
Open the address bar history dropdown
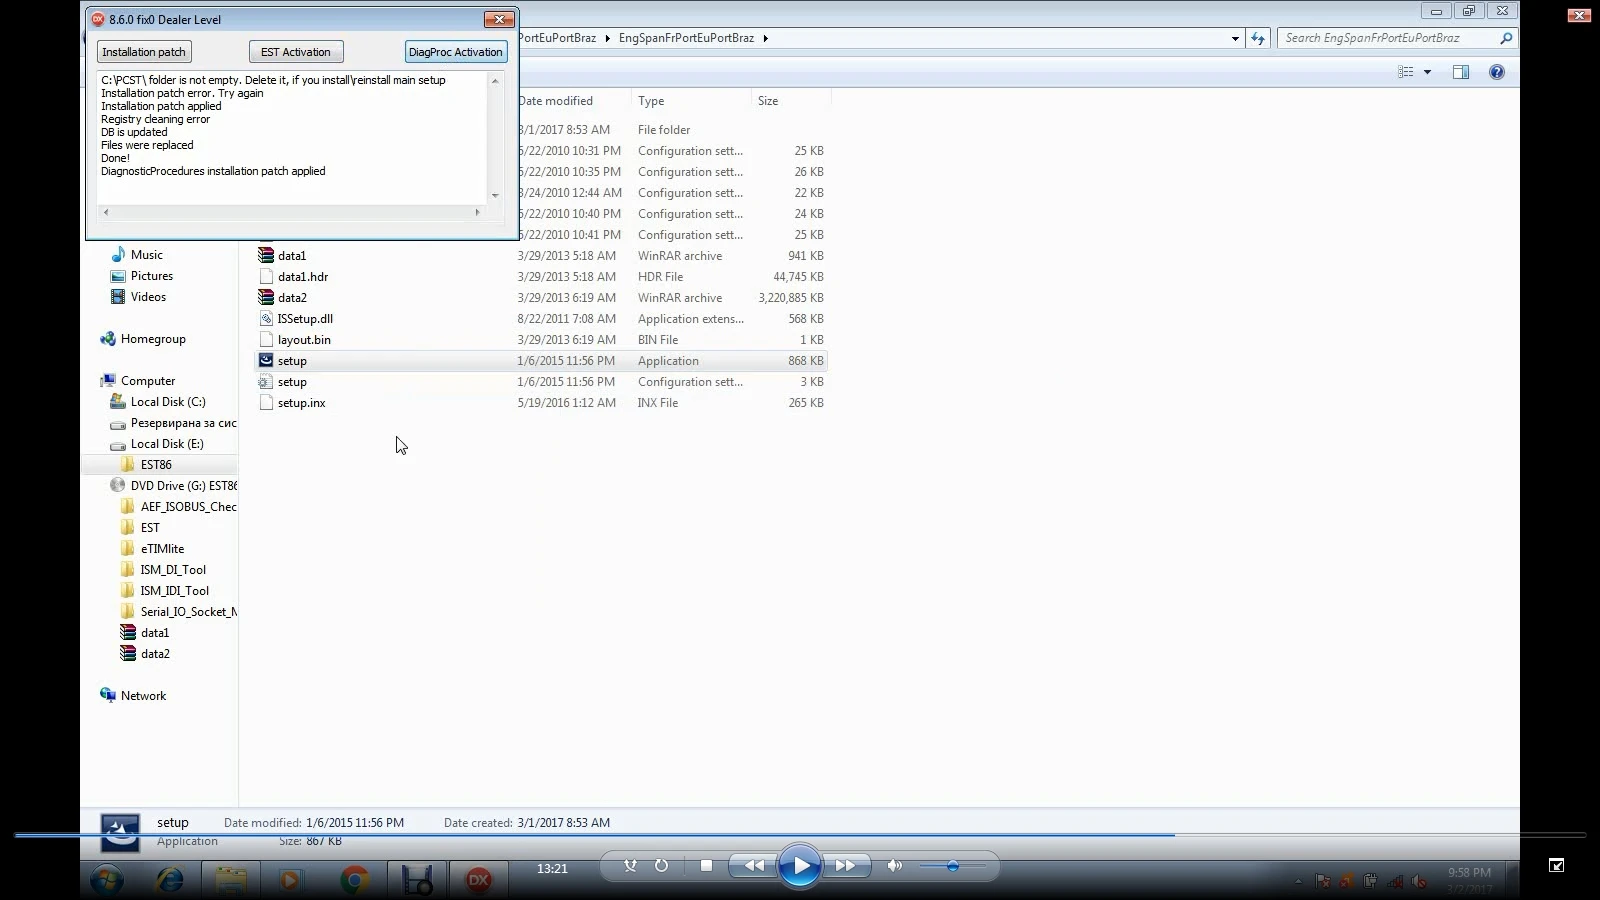point(1235,39)
